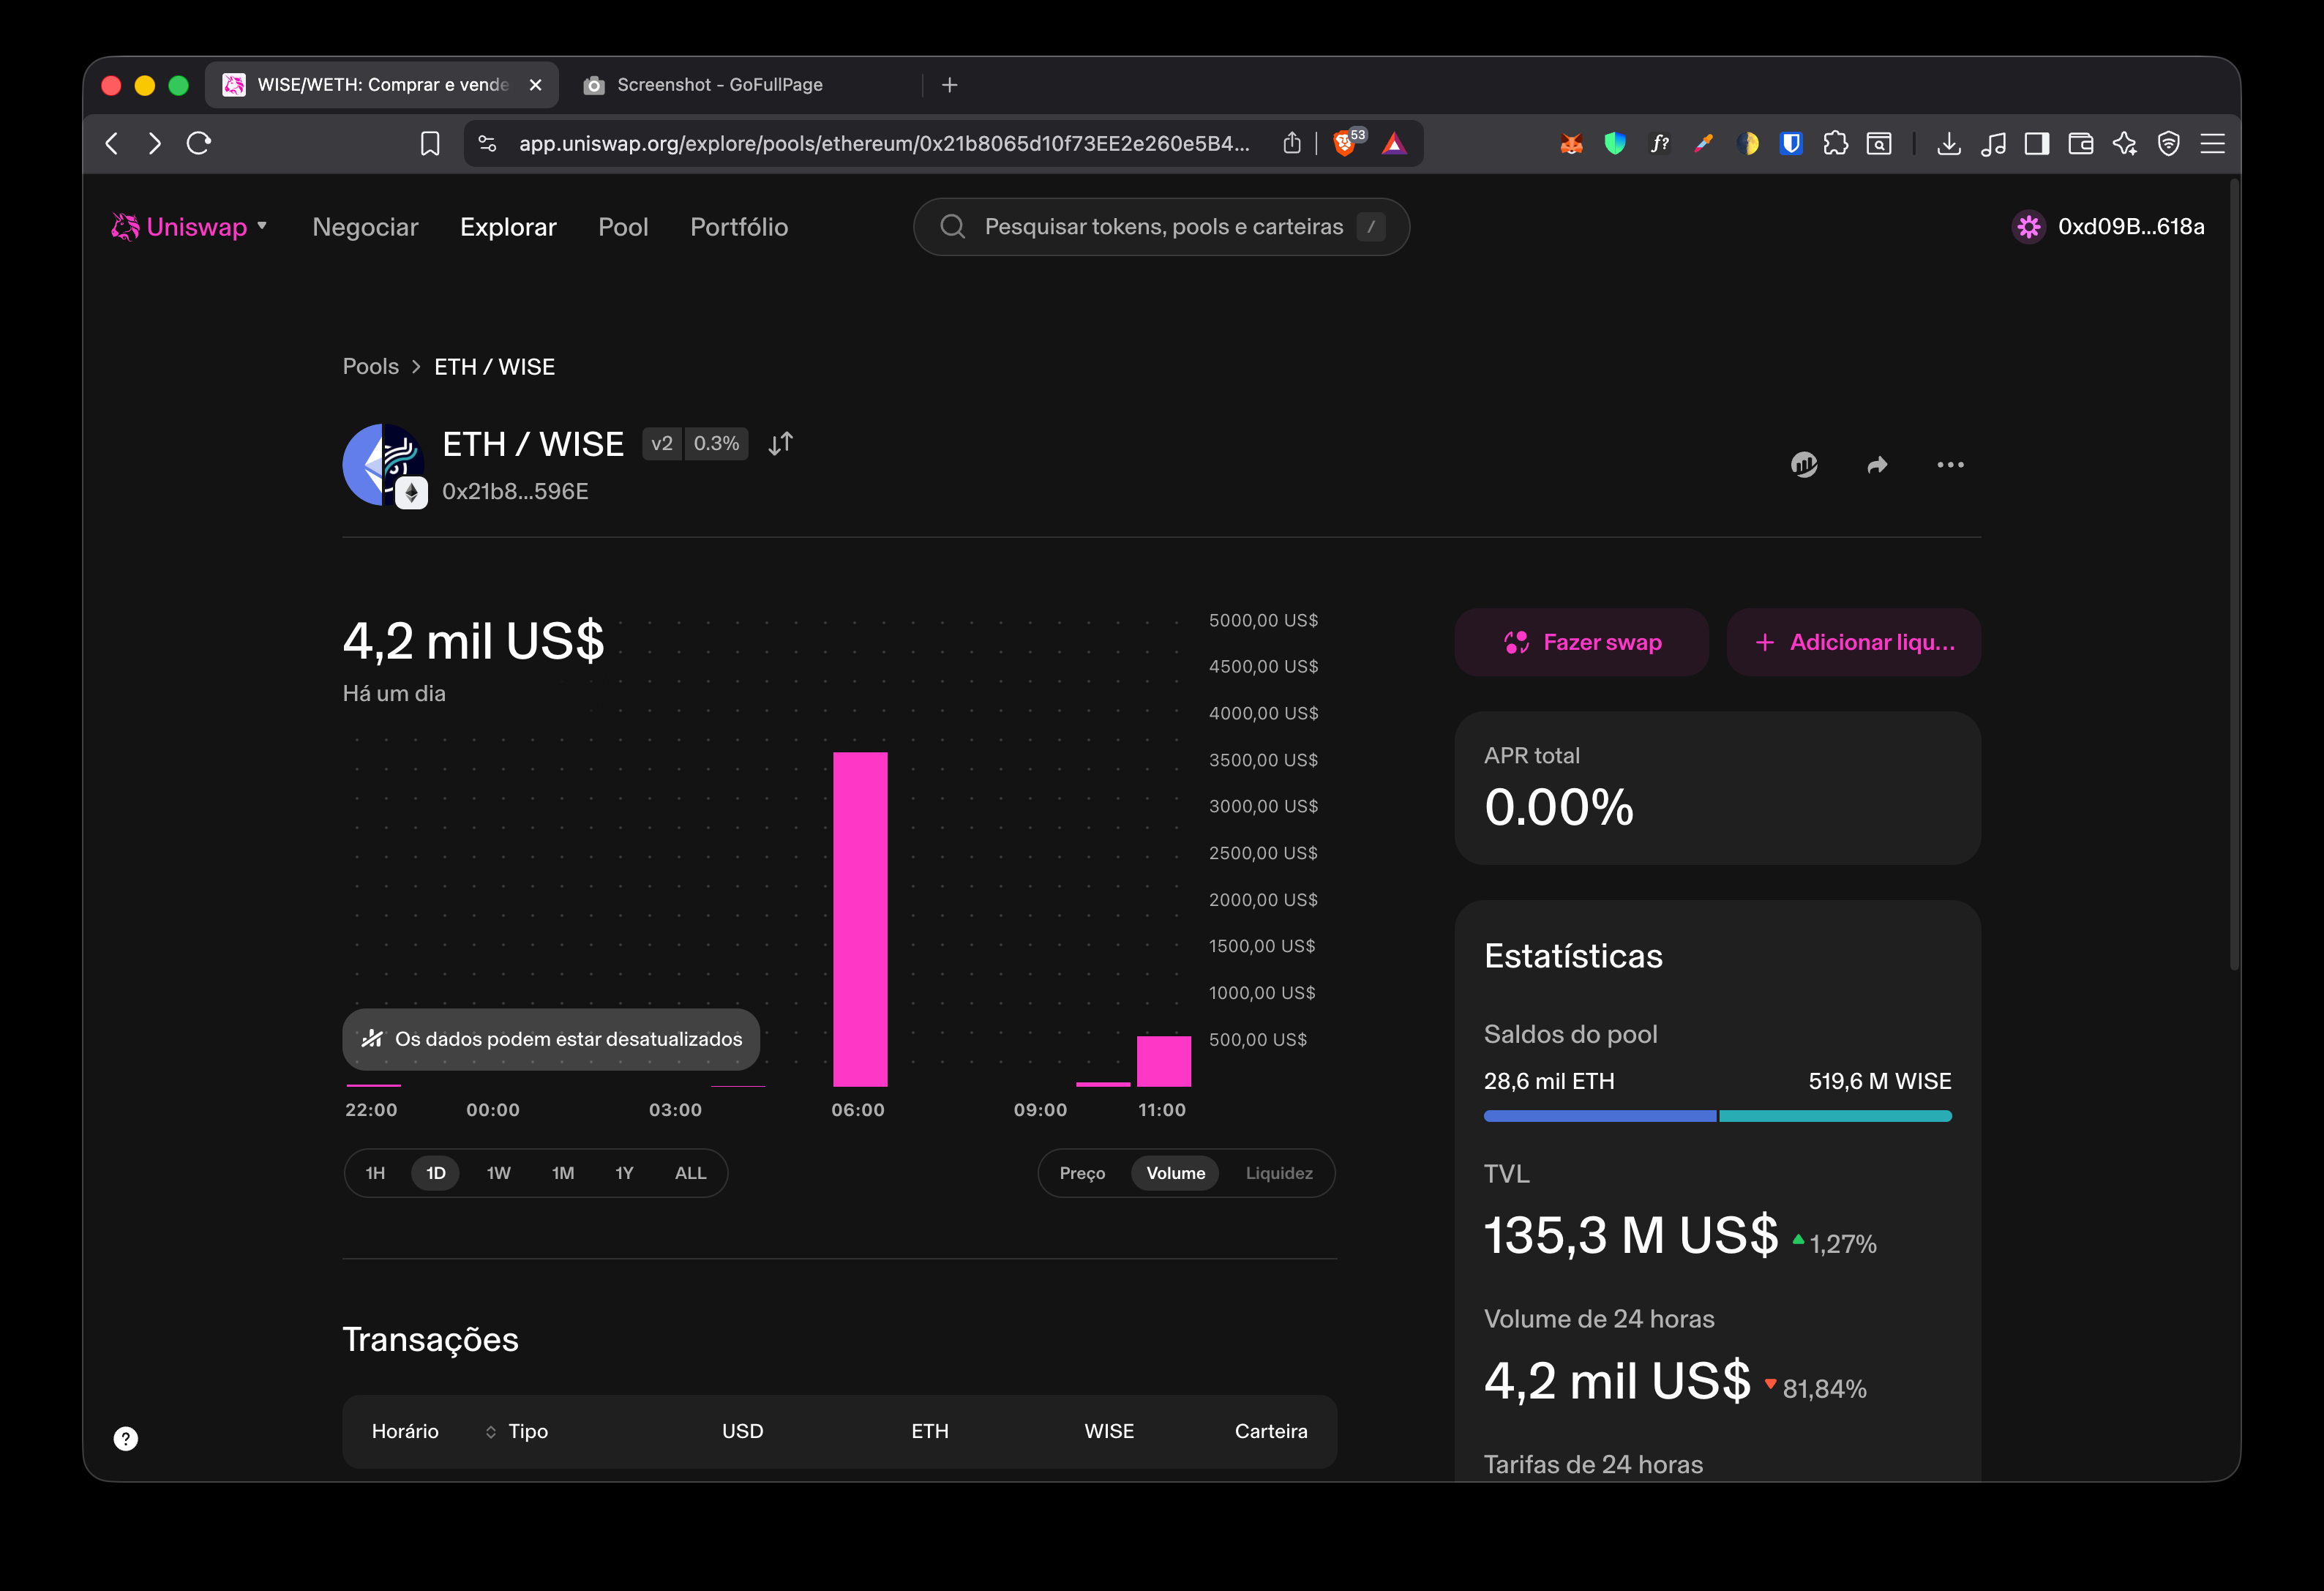The height and width of the screenshot is (1591, 2324).
Task: Select the 1Y chart timeframe
Action: [x=624, y=1173]
